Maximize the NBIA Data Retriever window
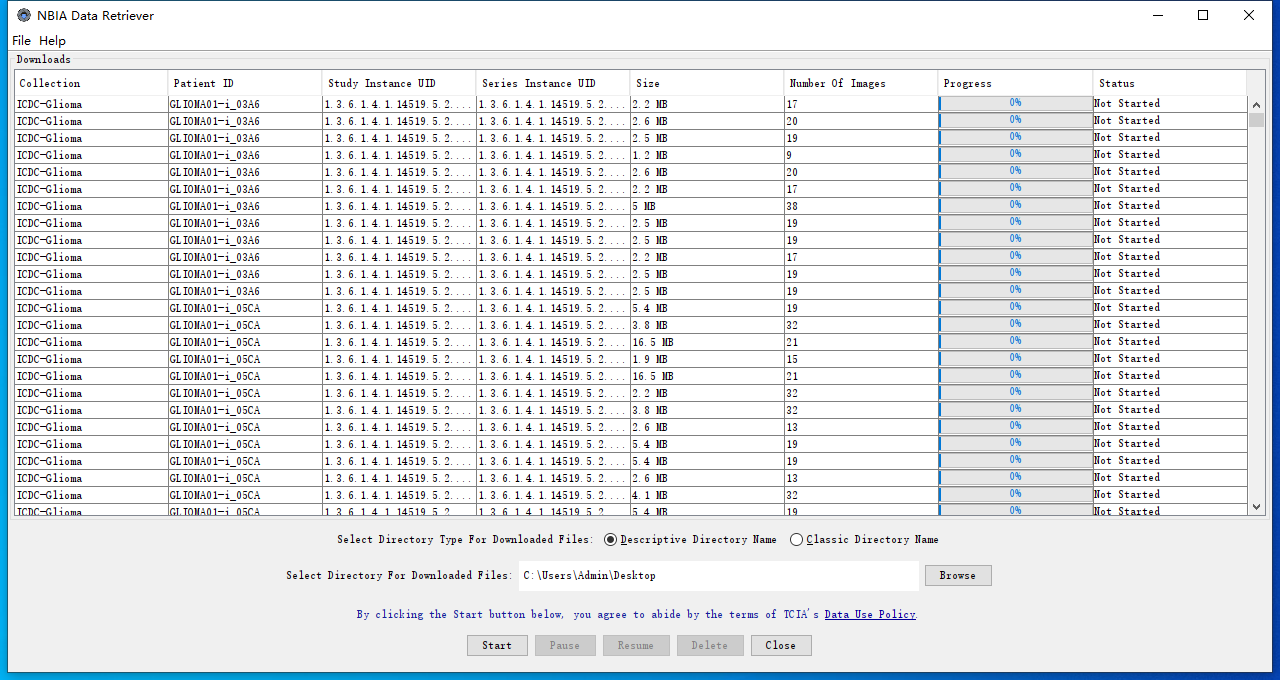1280x680 pixels. 1203,15
